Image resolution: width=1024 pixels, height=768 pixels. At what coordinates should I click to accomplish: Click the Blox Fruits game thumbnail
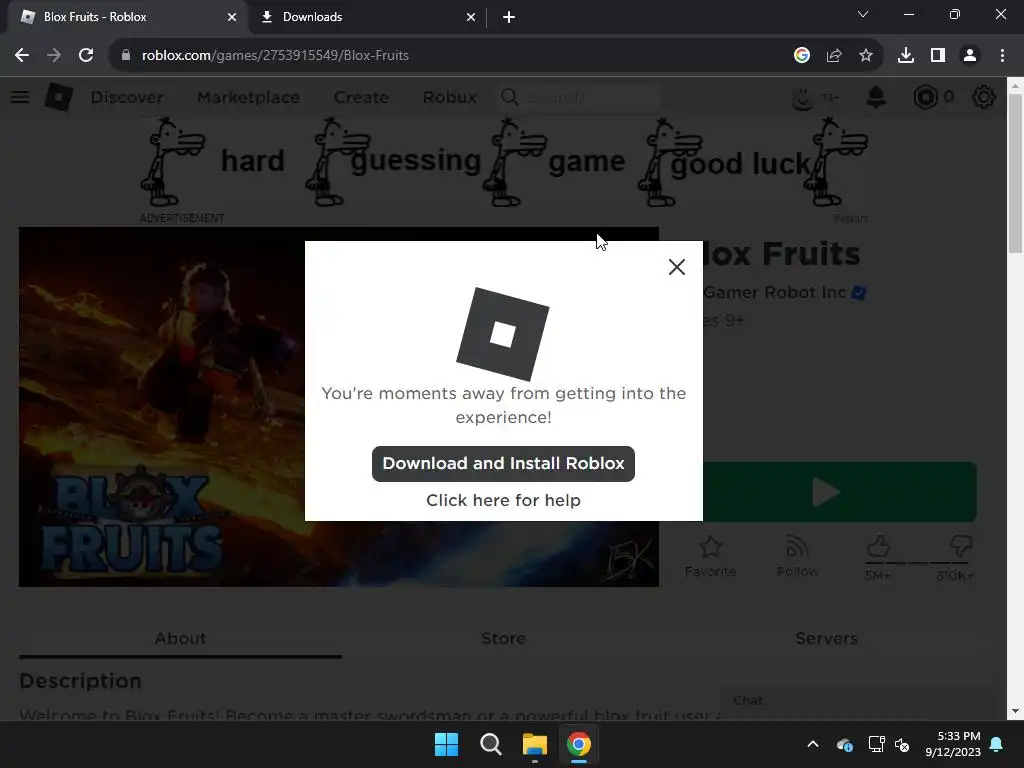tap(338, 407)
